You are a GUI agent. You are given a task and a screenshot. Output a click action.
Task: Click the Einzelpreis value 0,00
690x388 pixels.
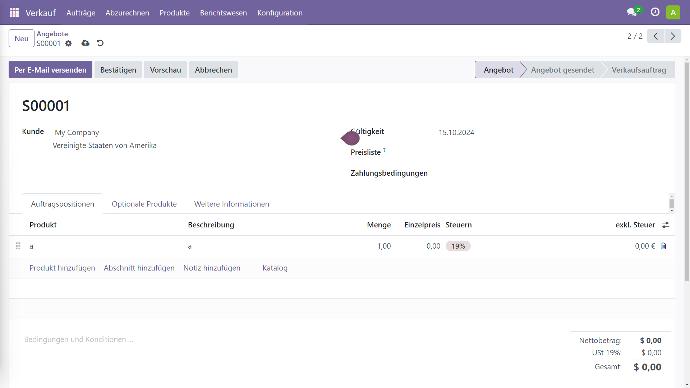pos(433,246)
